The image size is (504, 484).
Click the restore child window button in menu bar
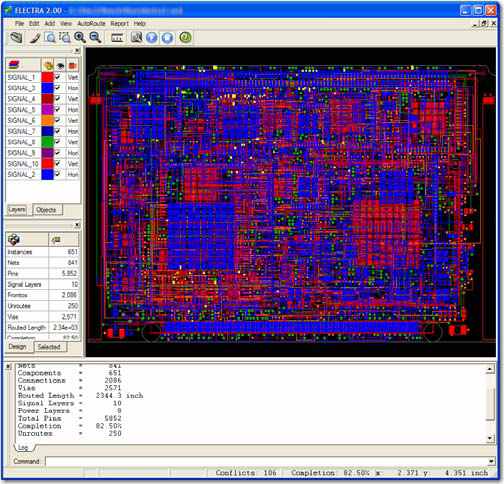(x=484, y=23)
